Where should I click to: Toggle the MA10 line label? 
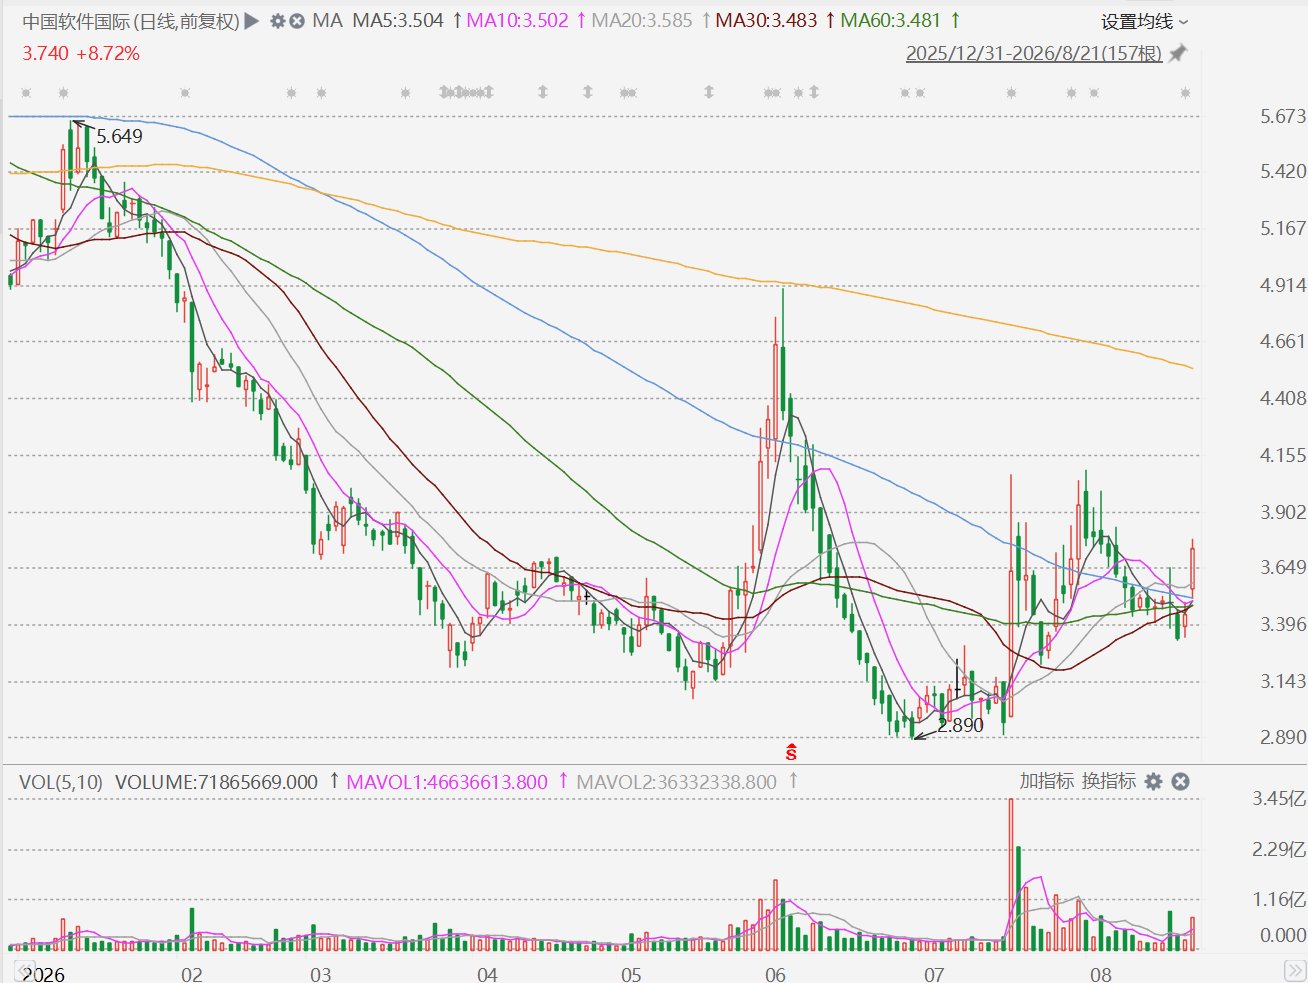[x=517, y=20]
